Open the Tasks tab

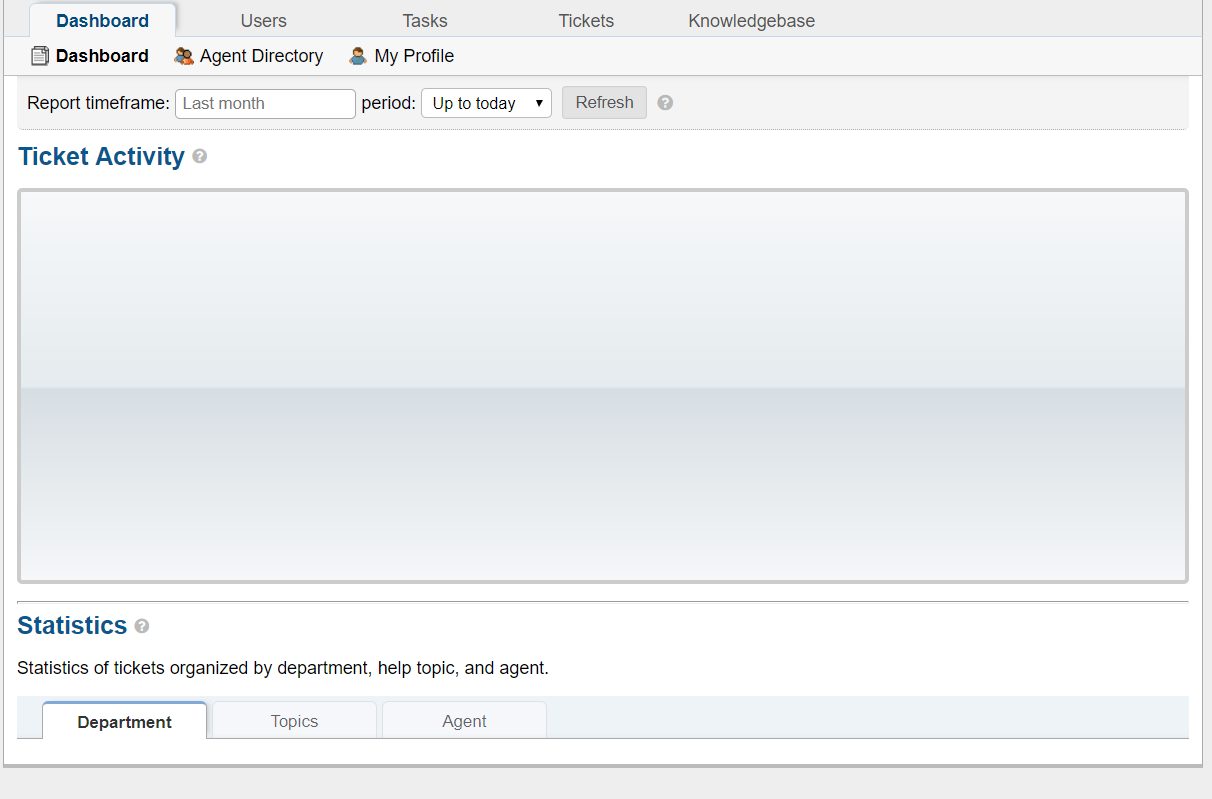[425, 21]
